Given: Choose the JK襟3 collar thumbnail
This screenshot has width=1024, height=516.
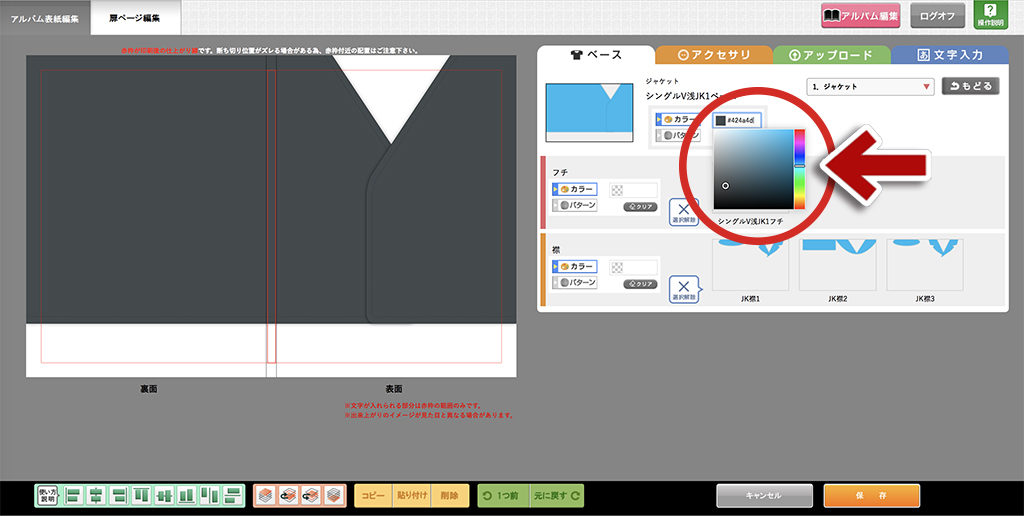Looking at the screenshot, I should pos(925,265).
